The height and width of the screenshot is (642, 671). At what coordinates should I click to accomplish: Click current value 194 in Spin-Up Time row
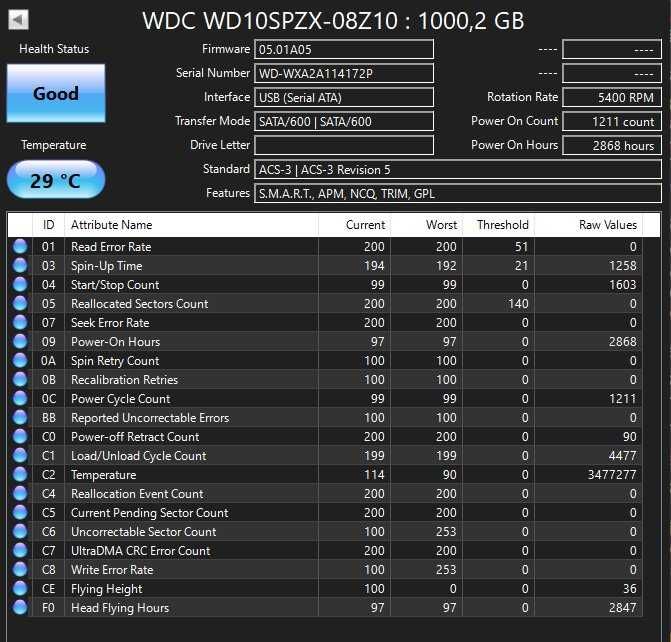click(x=374, y=266)
